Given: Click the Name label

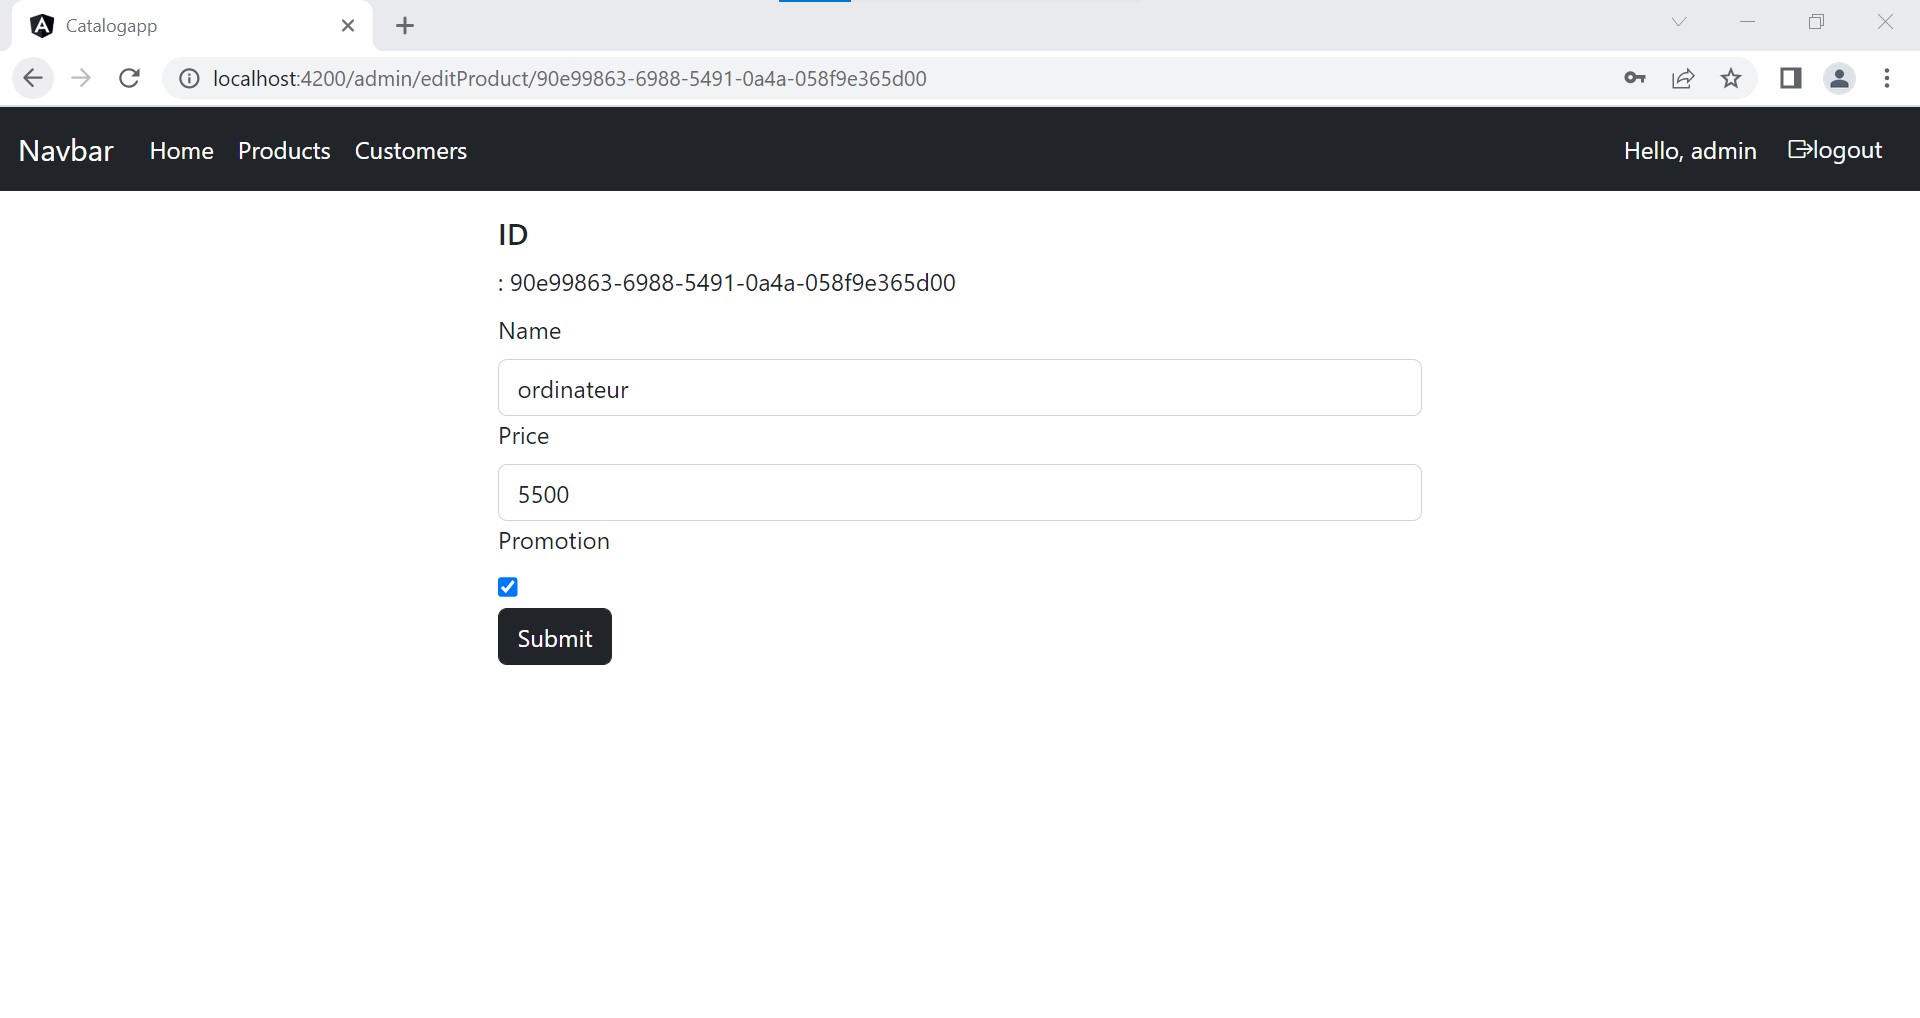Looking at the screenshot, I should [530, 331].
